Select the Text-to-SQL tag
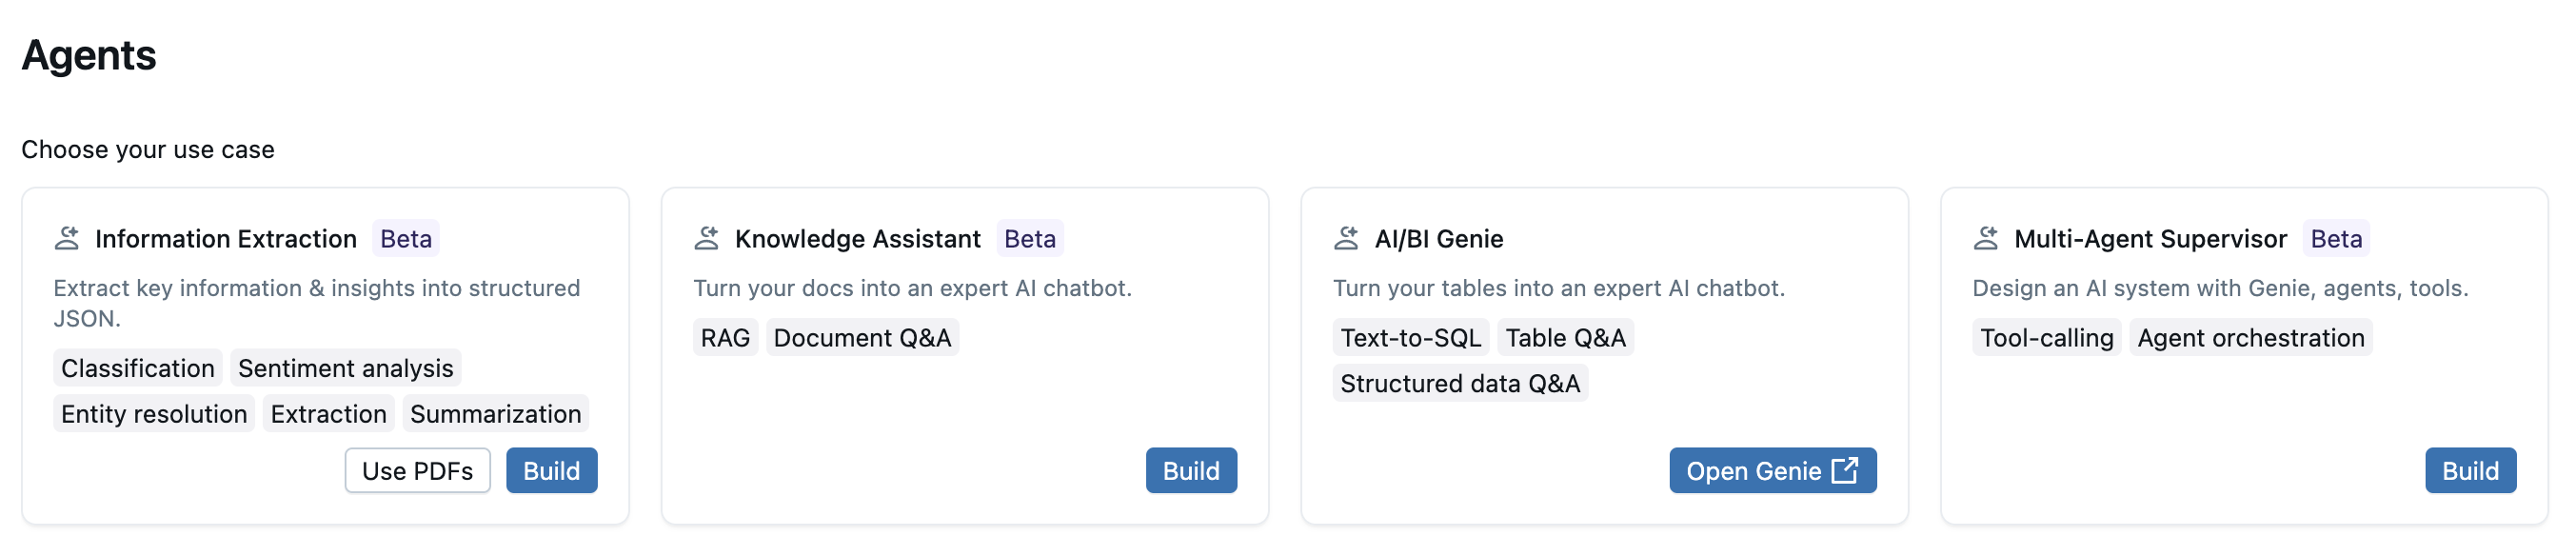 1410,338
